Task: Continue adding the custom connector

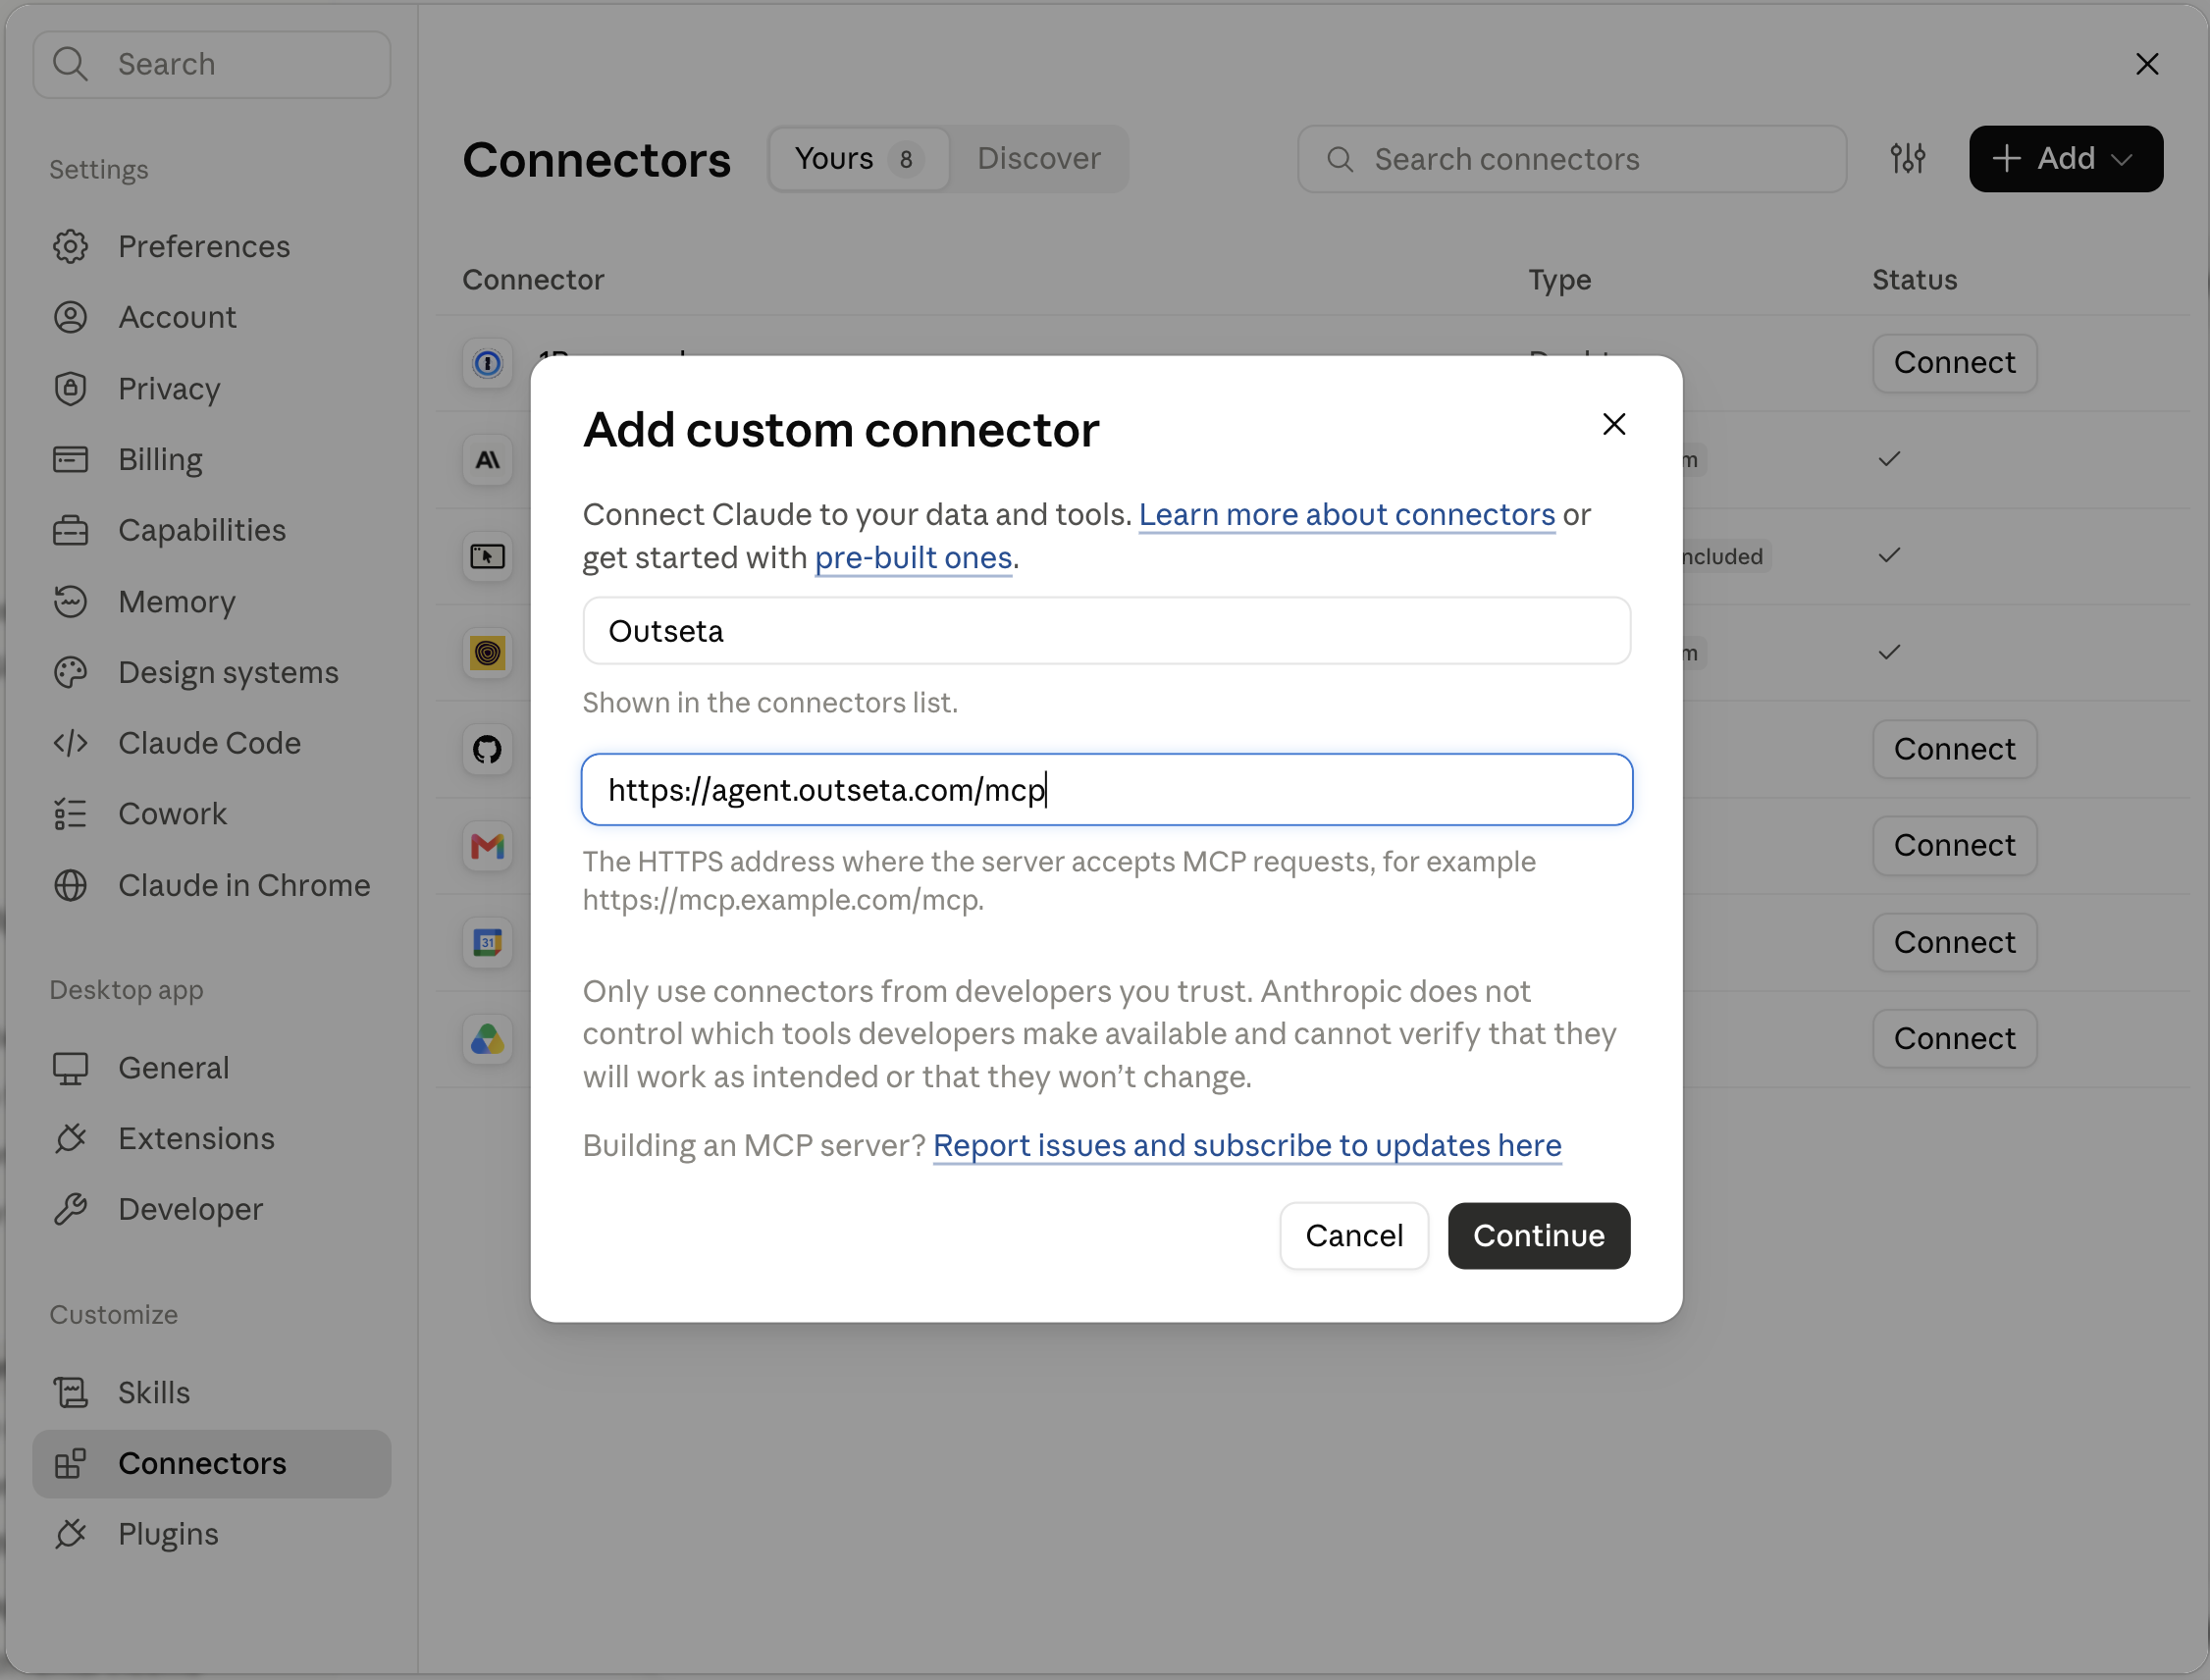Action: tap(1539, 1236)
